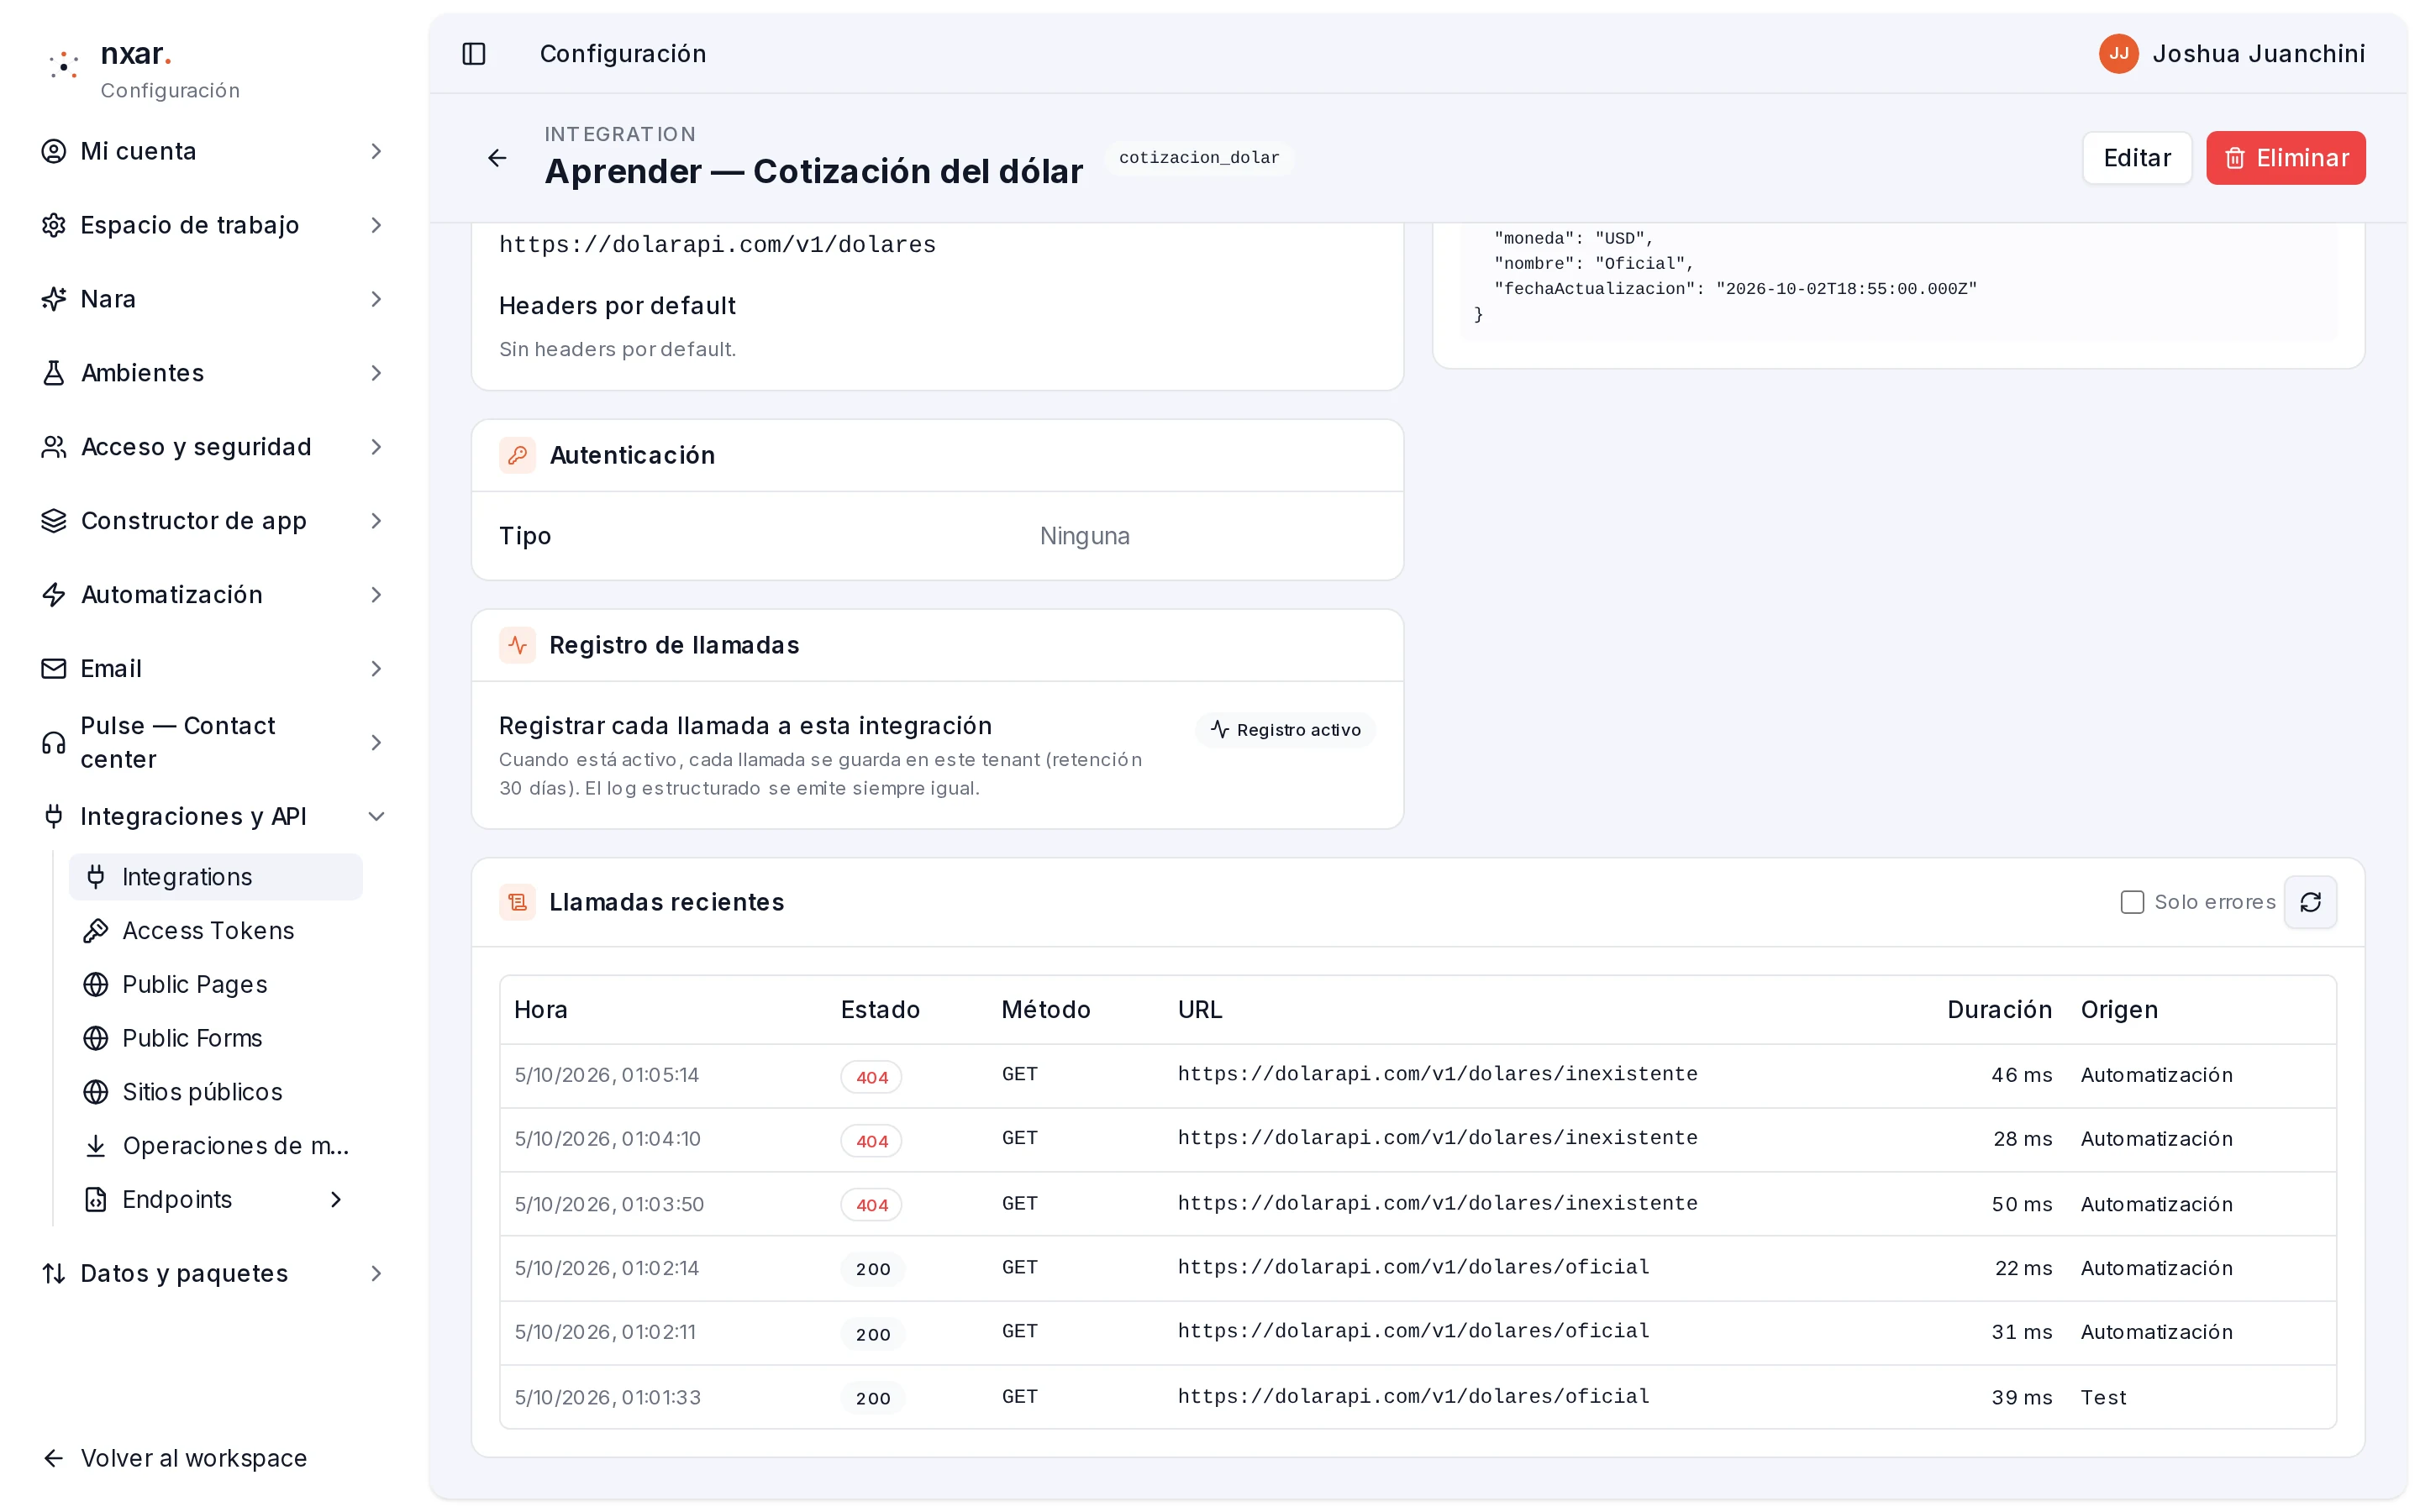This screenshot has width=2420, height=1512.
Task: Open Integrations in the sidebar
Action: coord(215,877)
